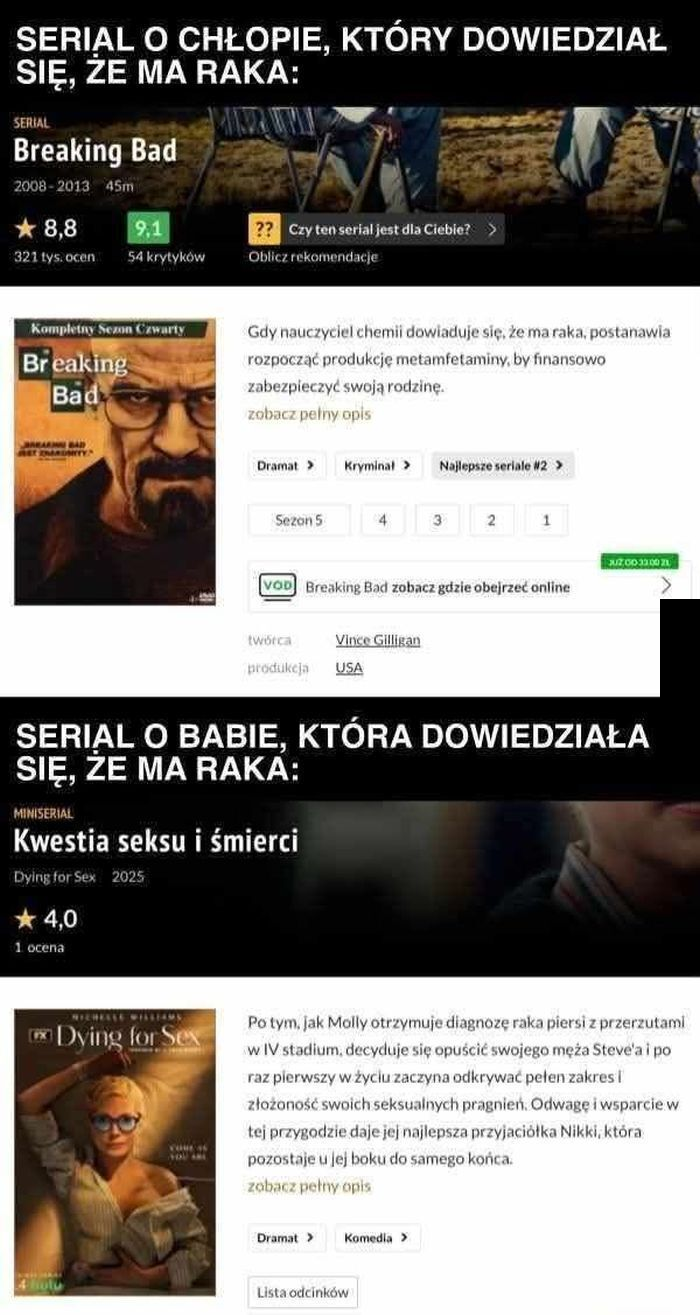Click the star icon beside the 4,0 rating

pos(25,918)
